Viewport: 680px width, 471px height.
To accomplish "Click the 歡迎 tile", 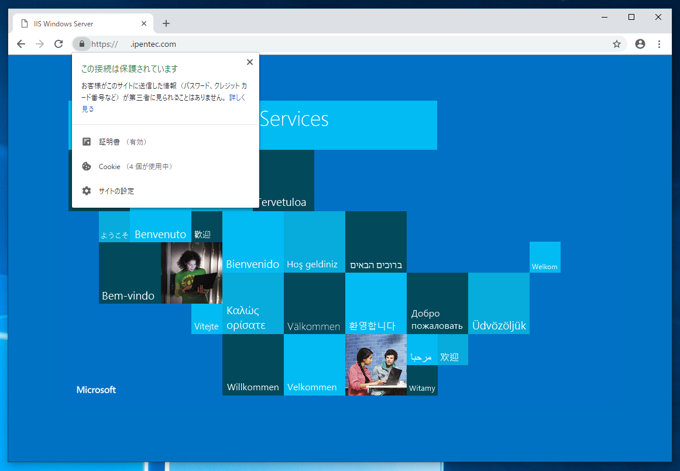I will pyautogui.click(x=207, y=226).
